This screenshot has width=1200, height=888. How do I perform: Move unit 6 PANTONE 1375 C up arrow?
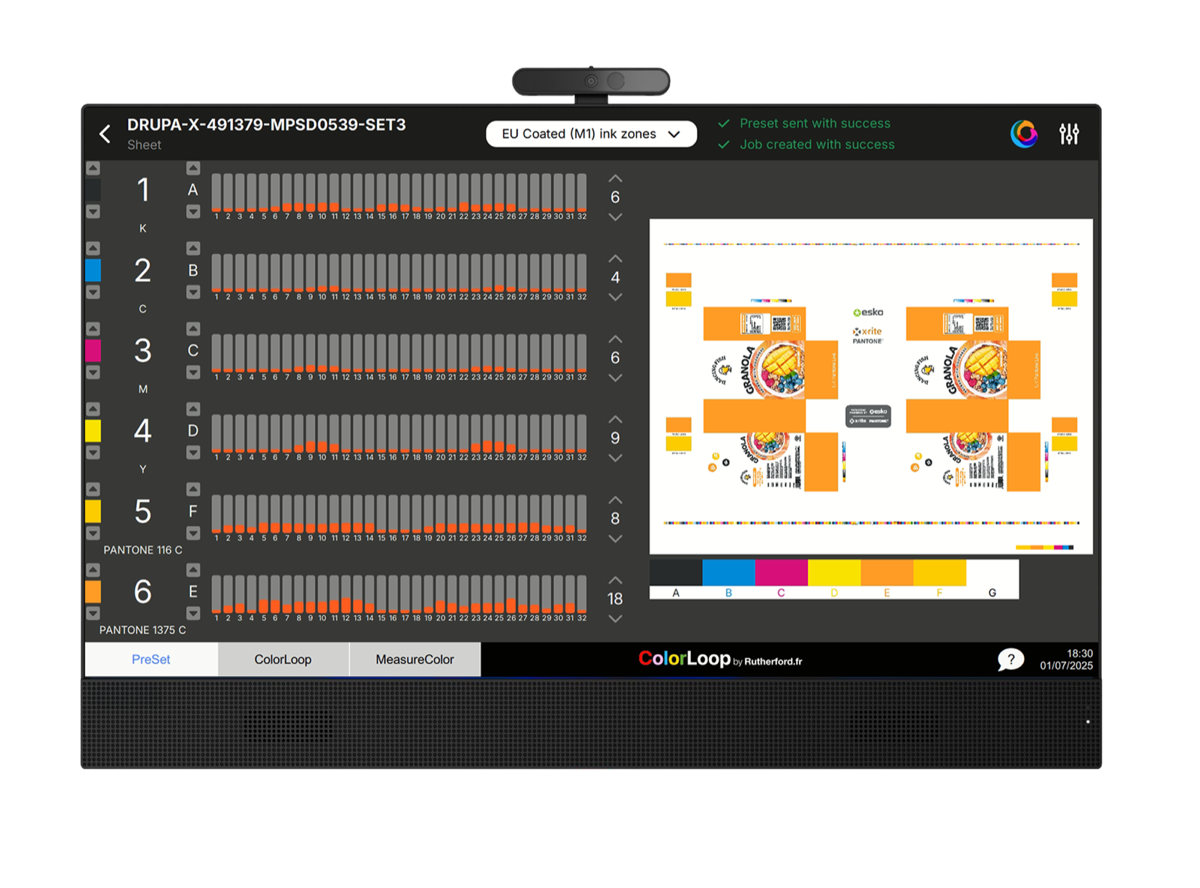point(93,570)
